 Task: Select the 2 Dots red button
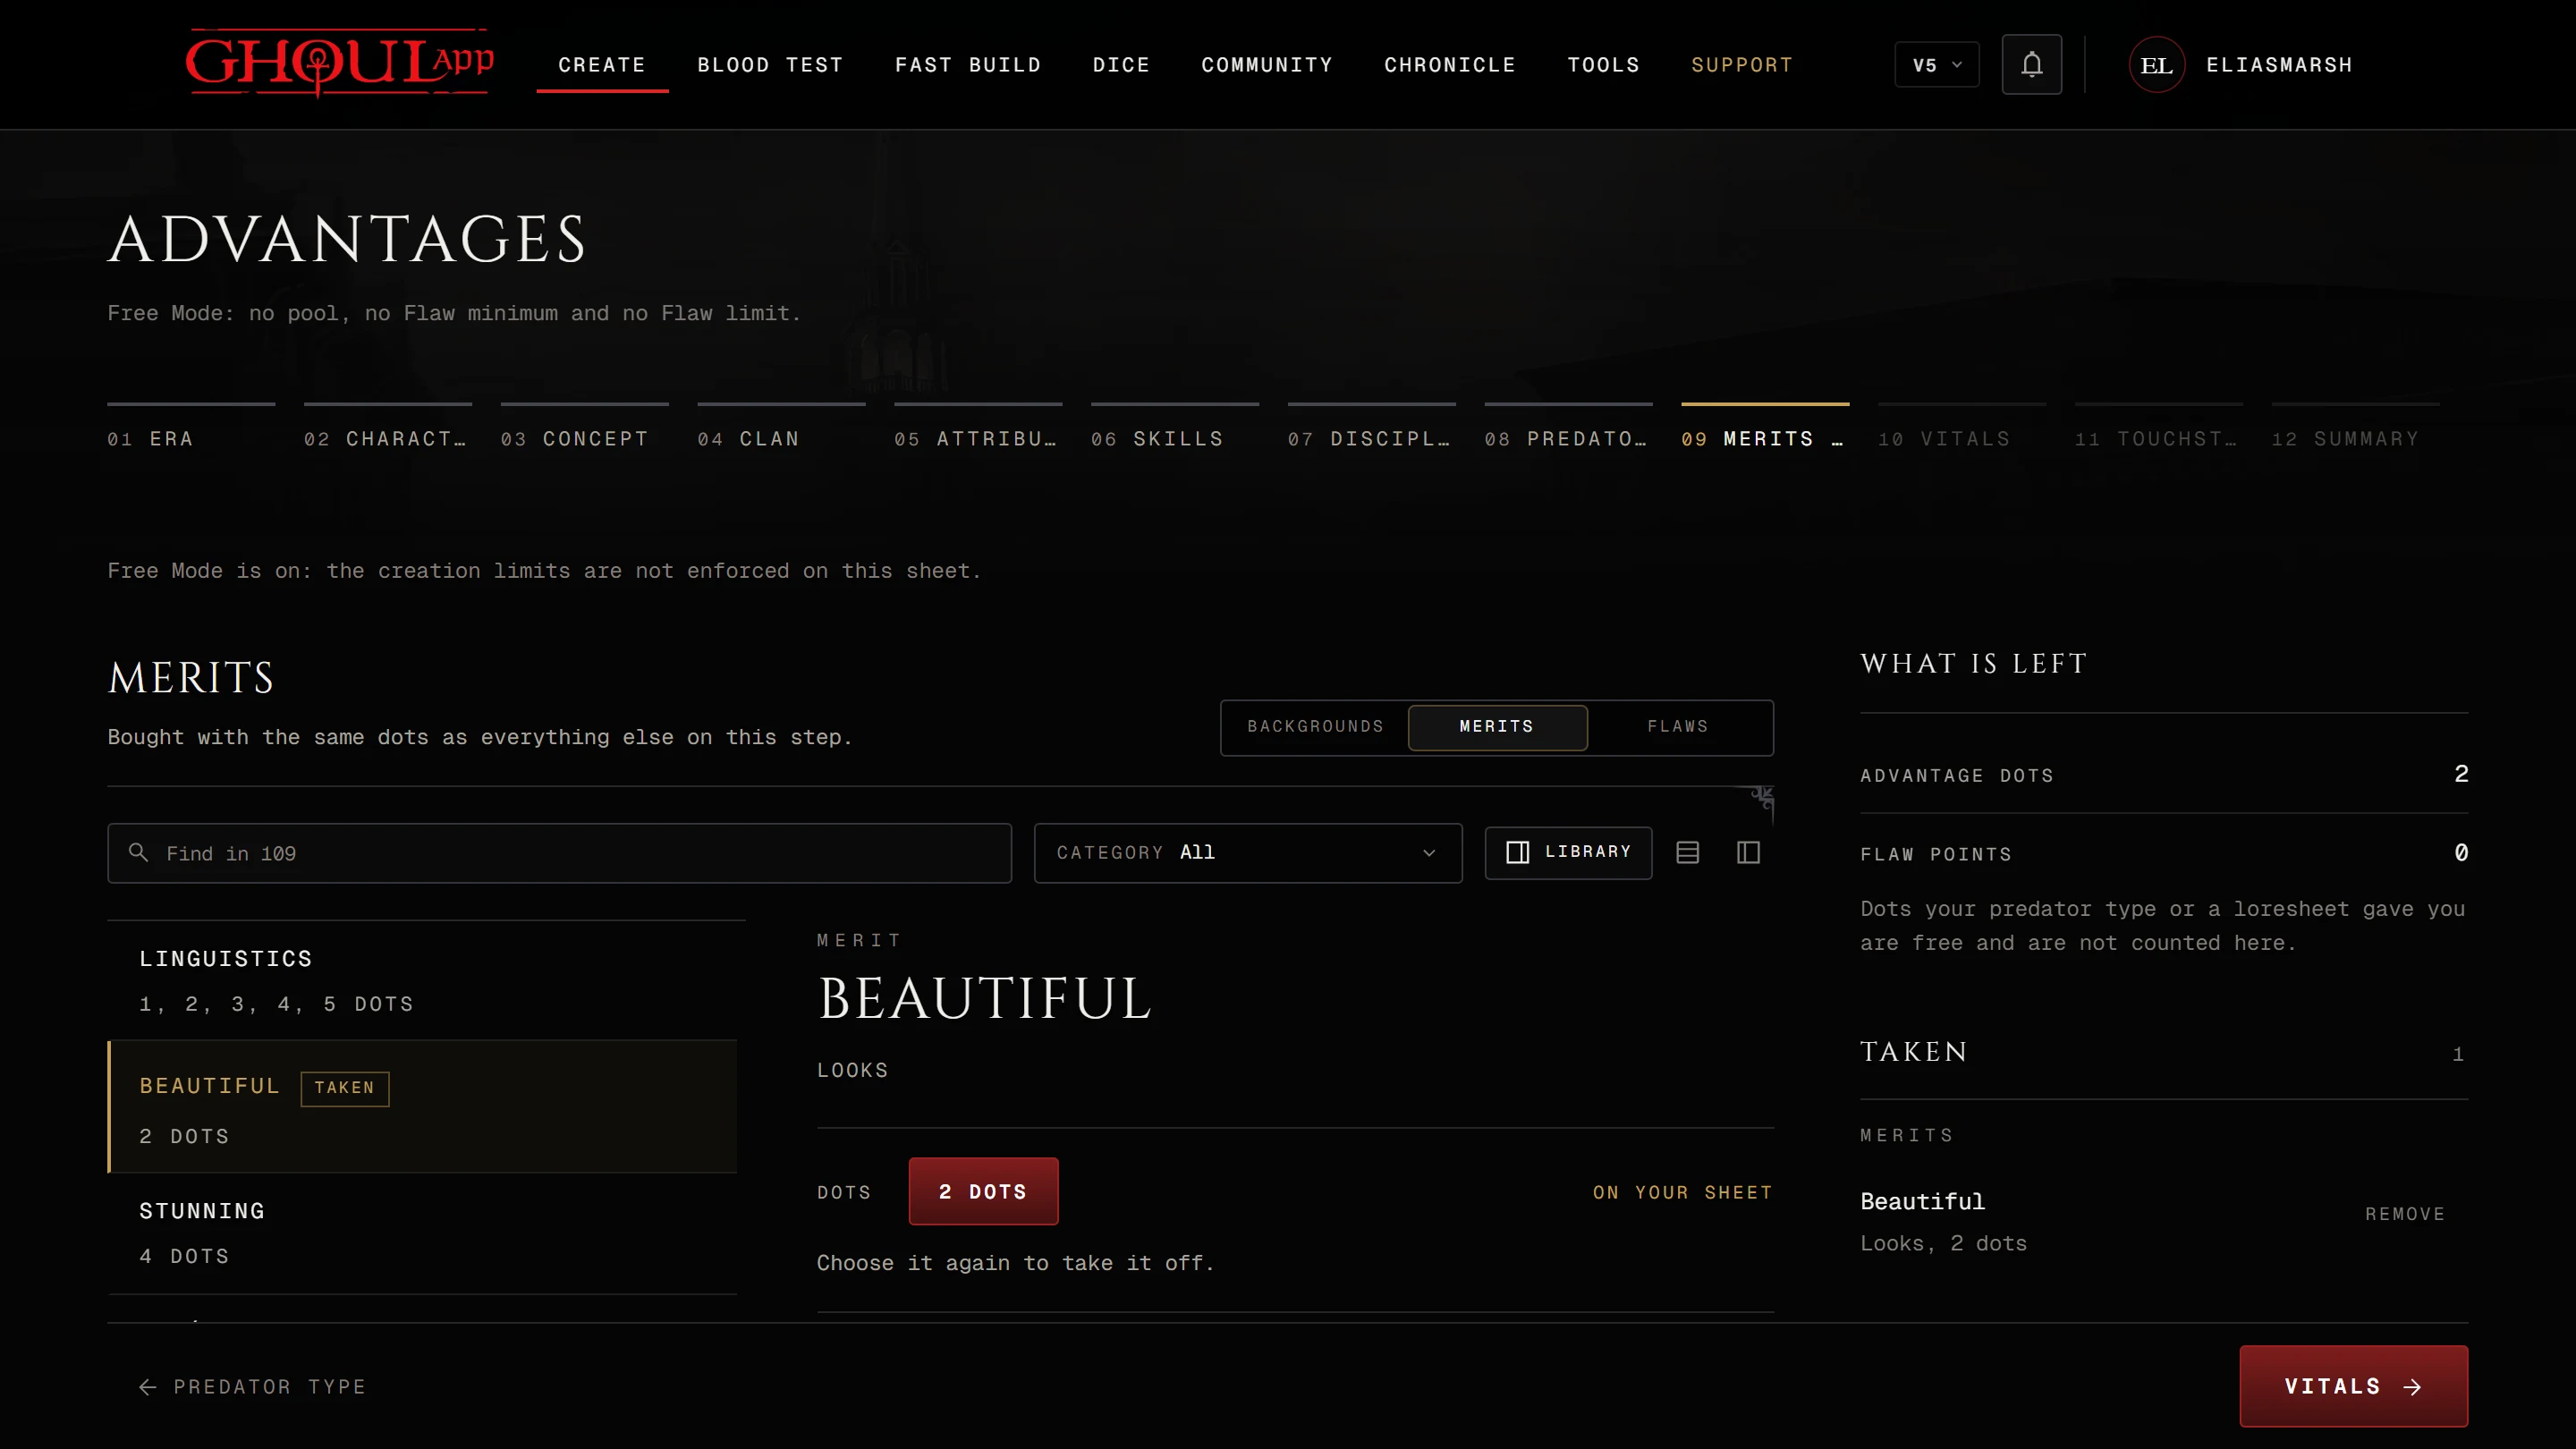[983, 1191]
